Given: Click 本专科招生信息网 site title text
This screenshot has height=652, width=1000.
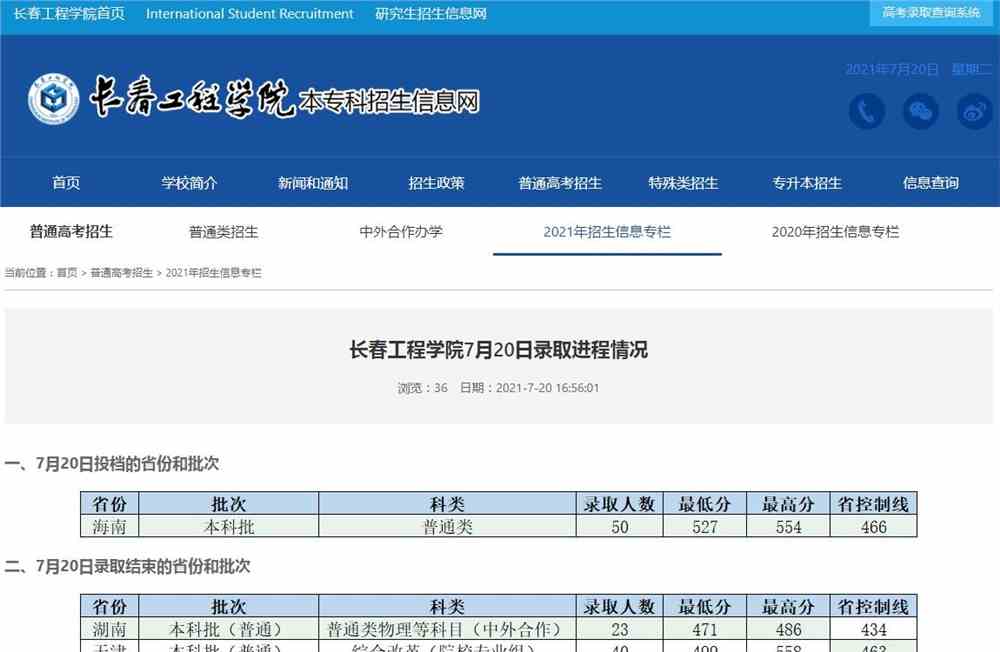Looking at the screenshot, I should (389, 101).
